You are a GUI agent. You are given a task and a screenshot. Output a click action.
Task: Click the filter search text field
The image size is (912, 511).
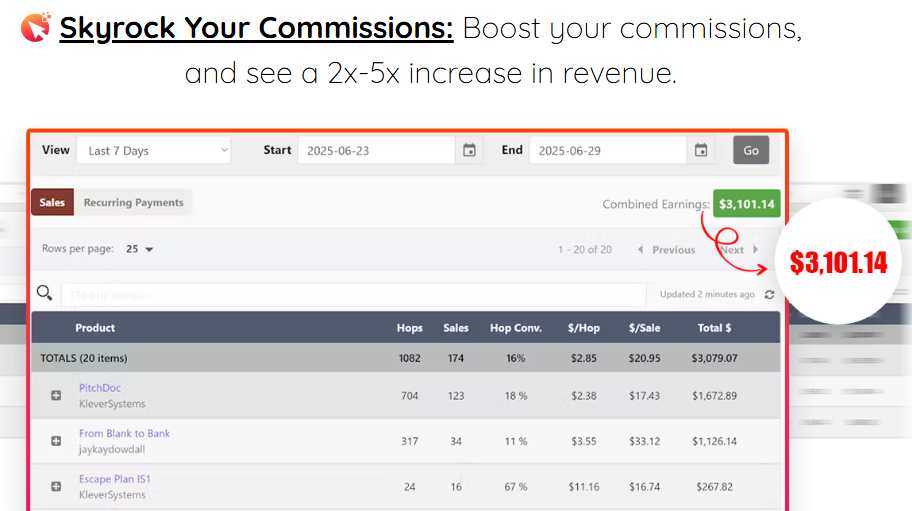353,295
